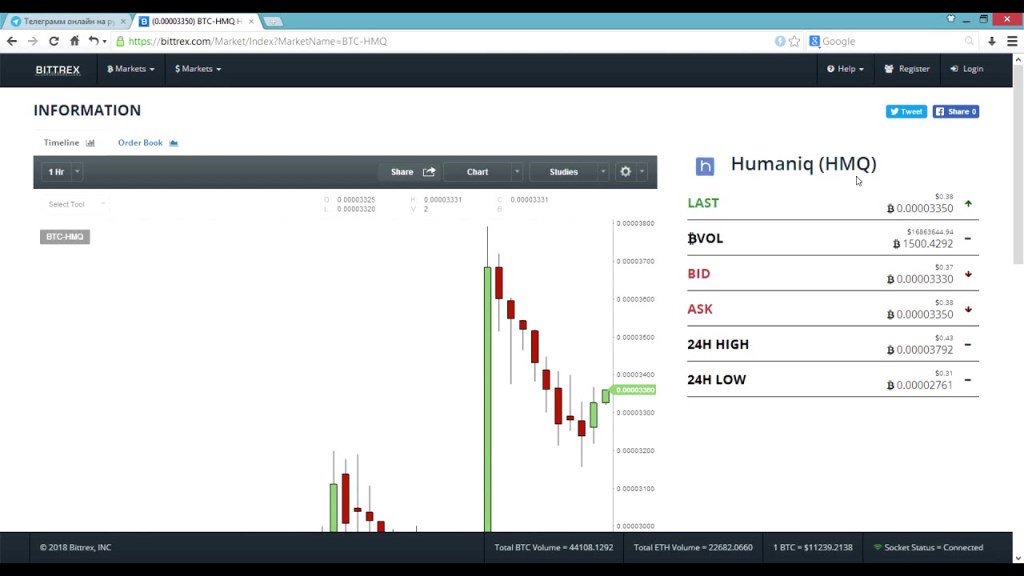Click the search magnifier icon

(969, 41)
